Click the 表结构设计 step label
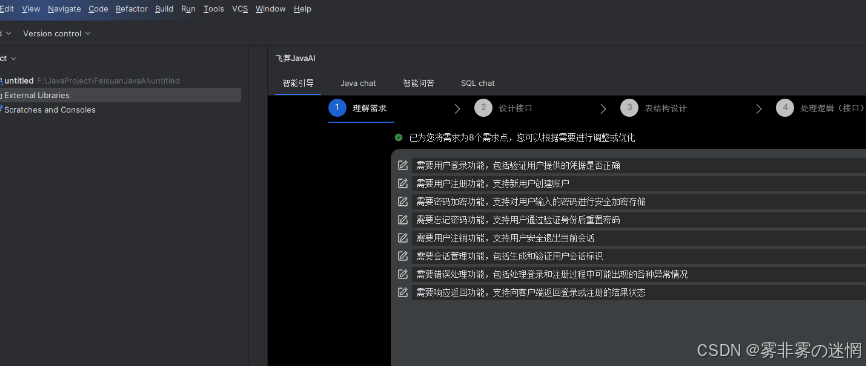The image size is (866, 366). tap(666, 108)
